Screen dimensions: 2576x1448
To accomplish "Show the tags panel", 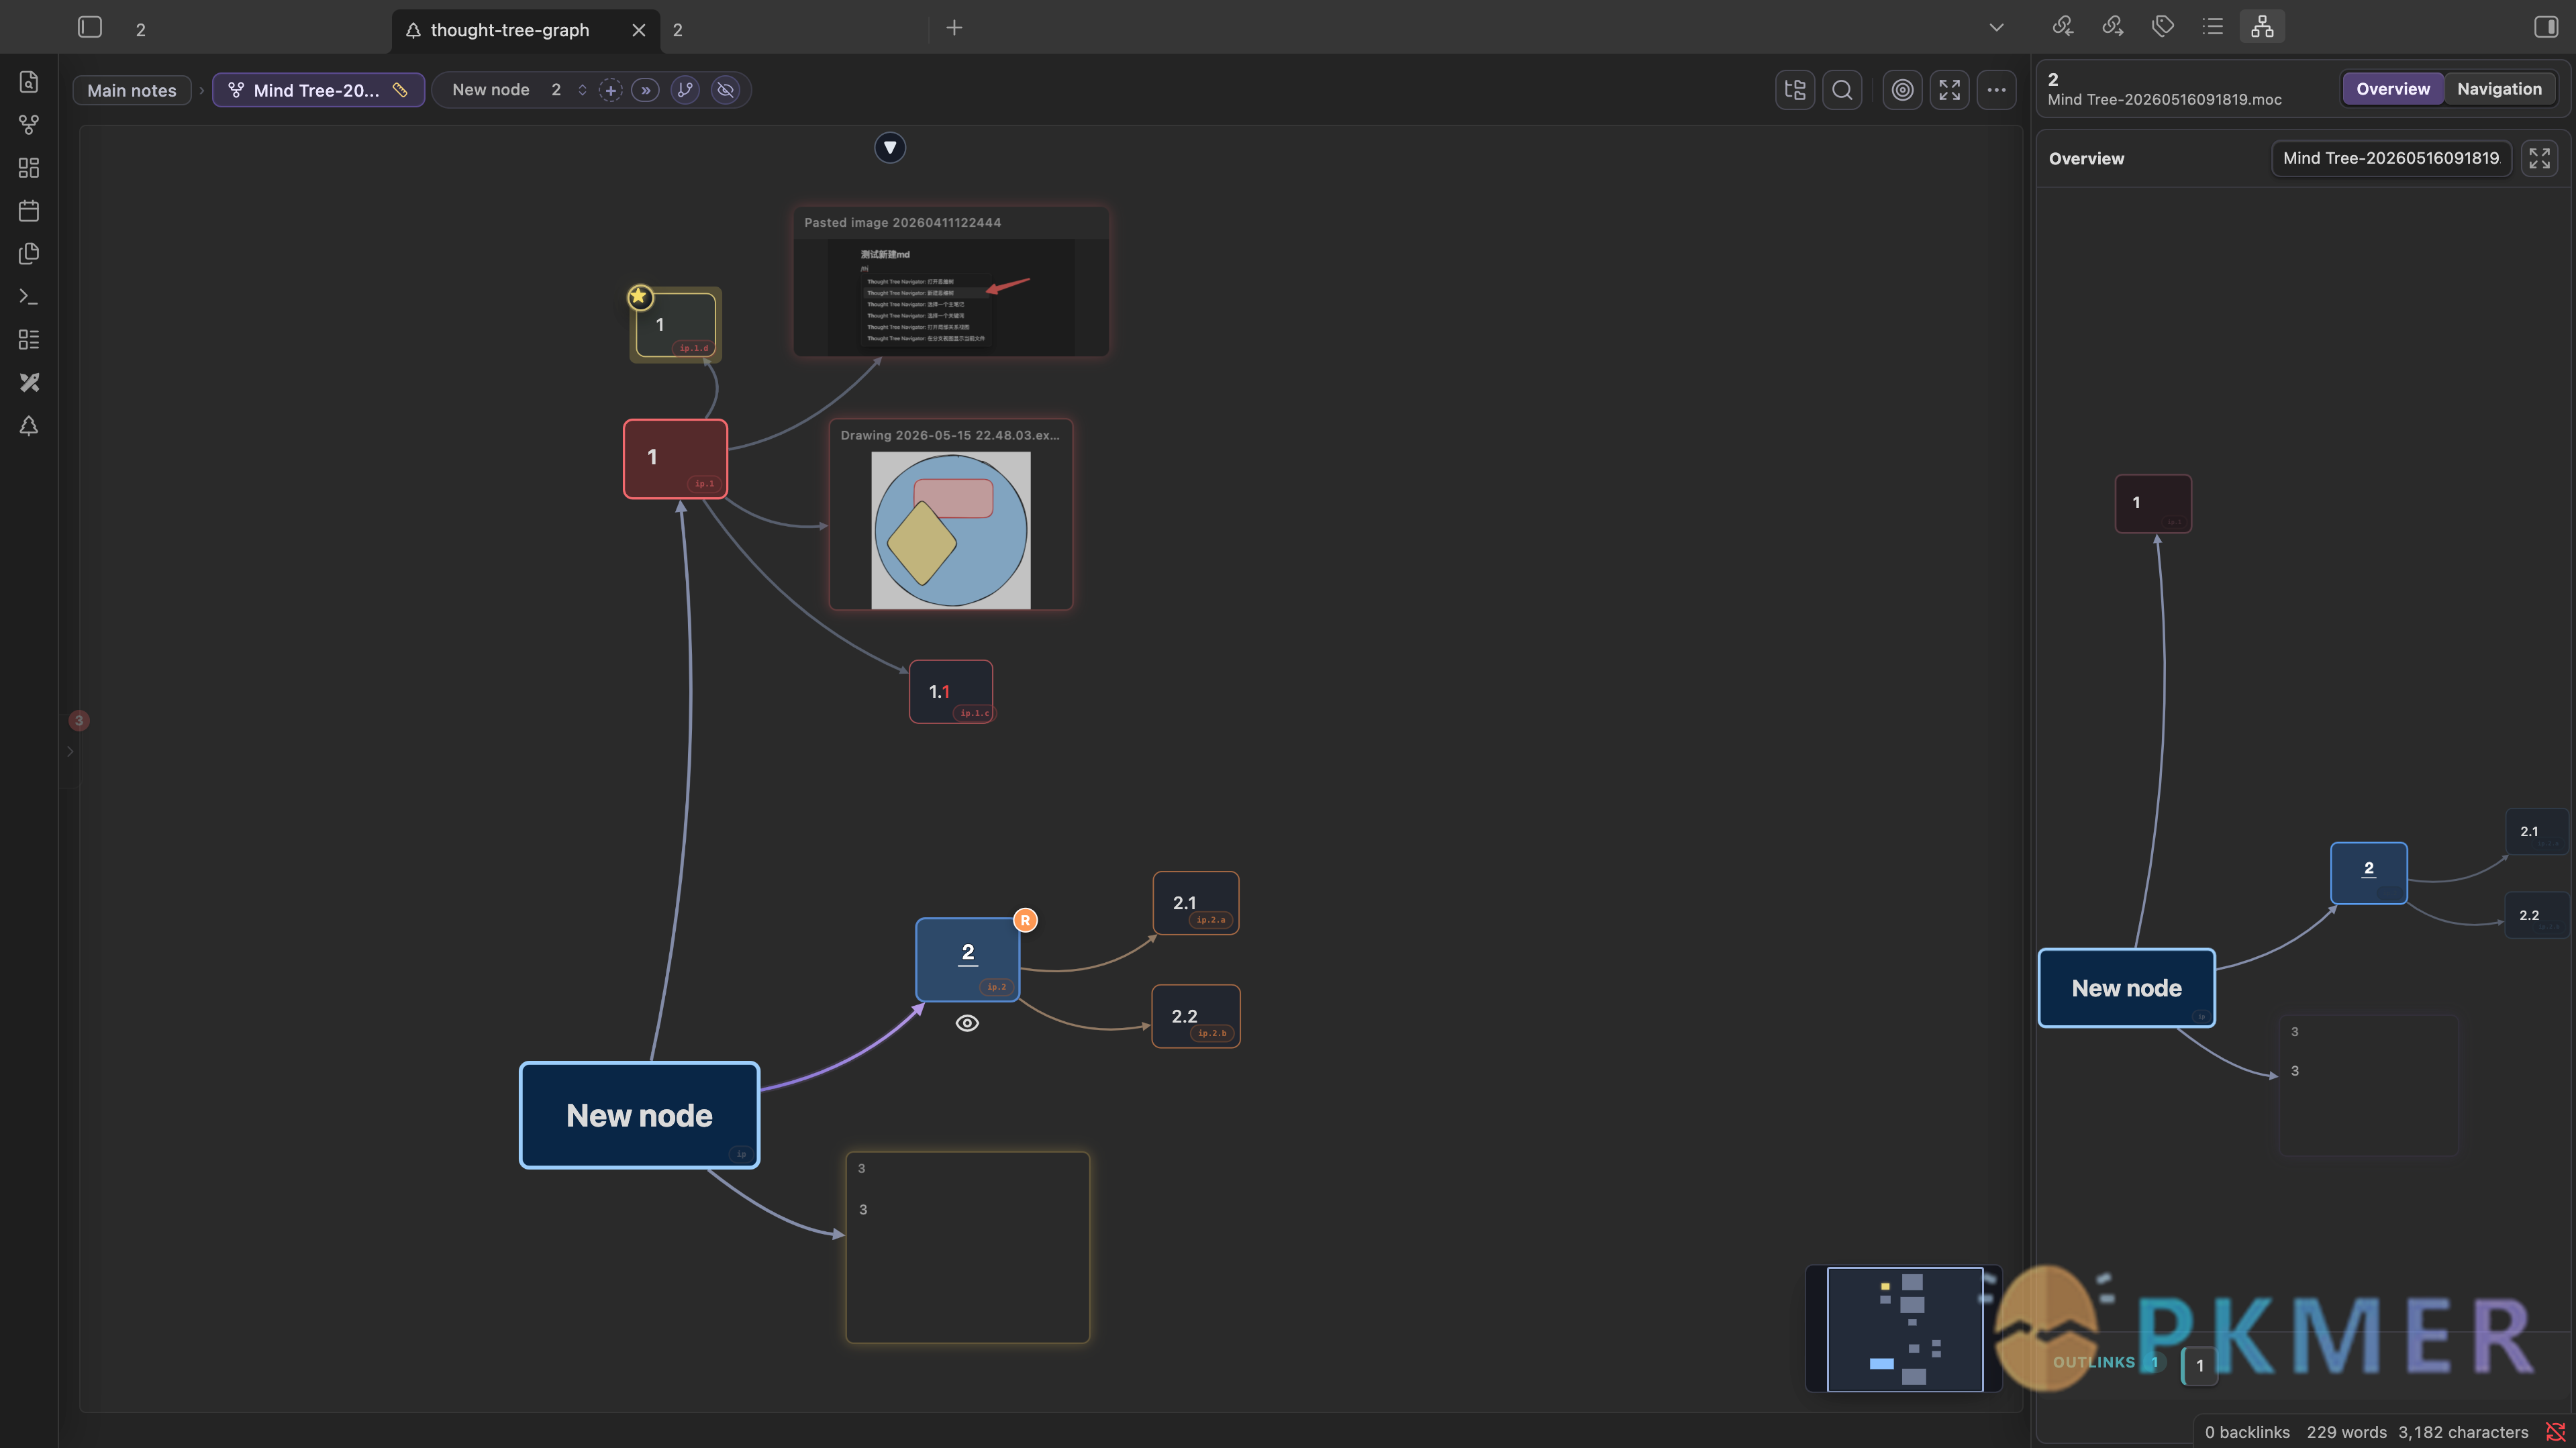I will (x=2162, y=27).
